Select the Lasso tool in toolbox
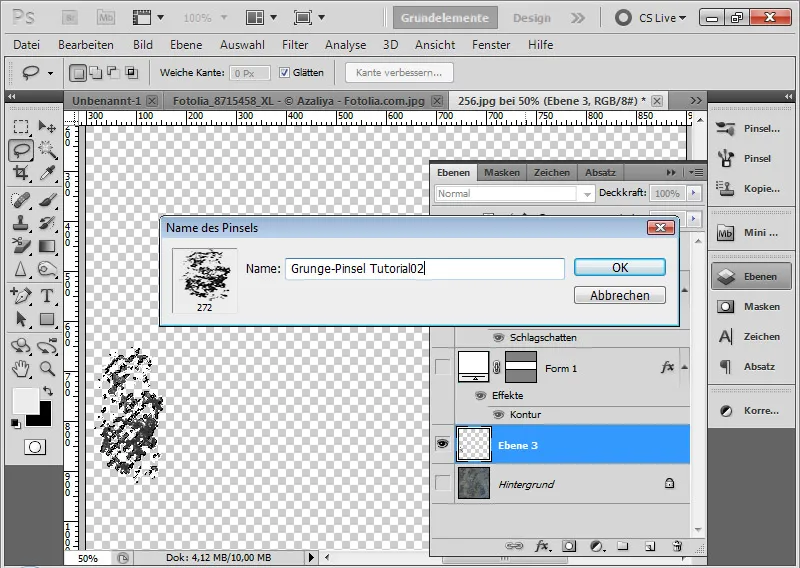The image size is (800, 568). point(21,150)
